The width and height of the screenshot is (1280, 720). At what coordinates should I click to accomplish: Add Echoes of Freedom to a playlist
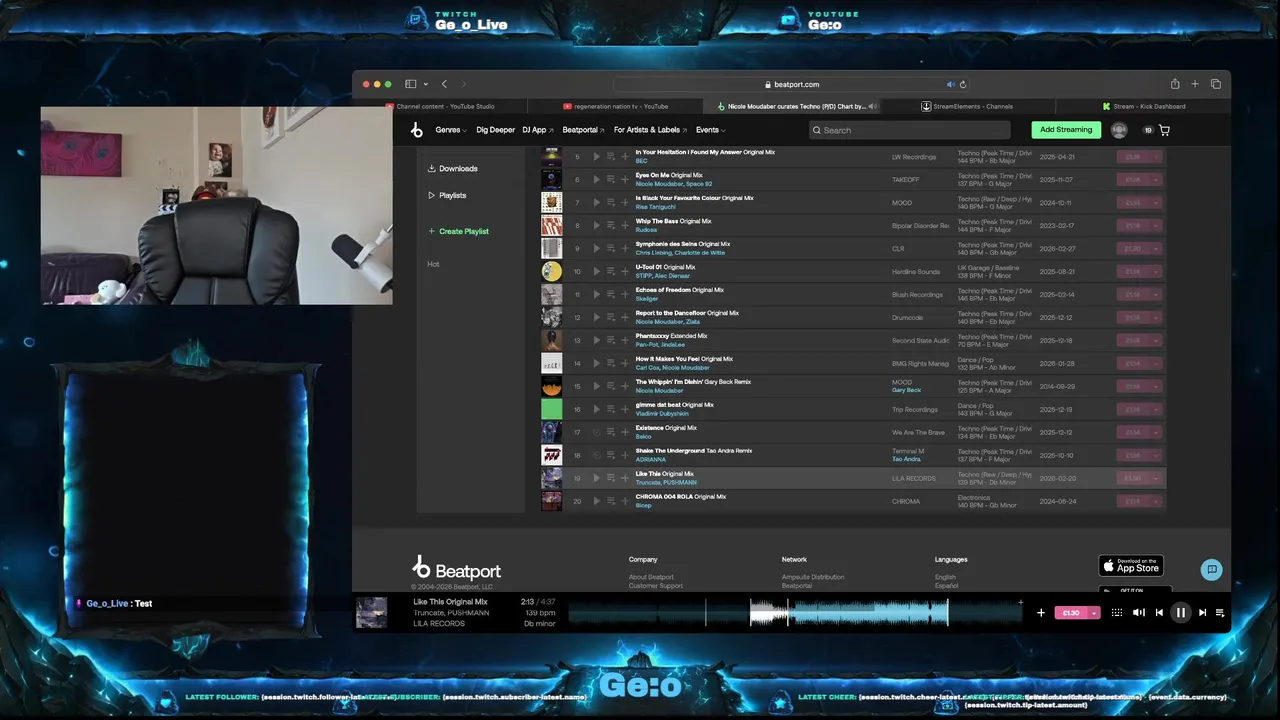tap(625, 294)
